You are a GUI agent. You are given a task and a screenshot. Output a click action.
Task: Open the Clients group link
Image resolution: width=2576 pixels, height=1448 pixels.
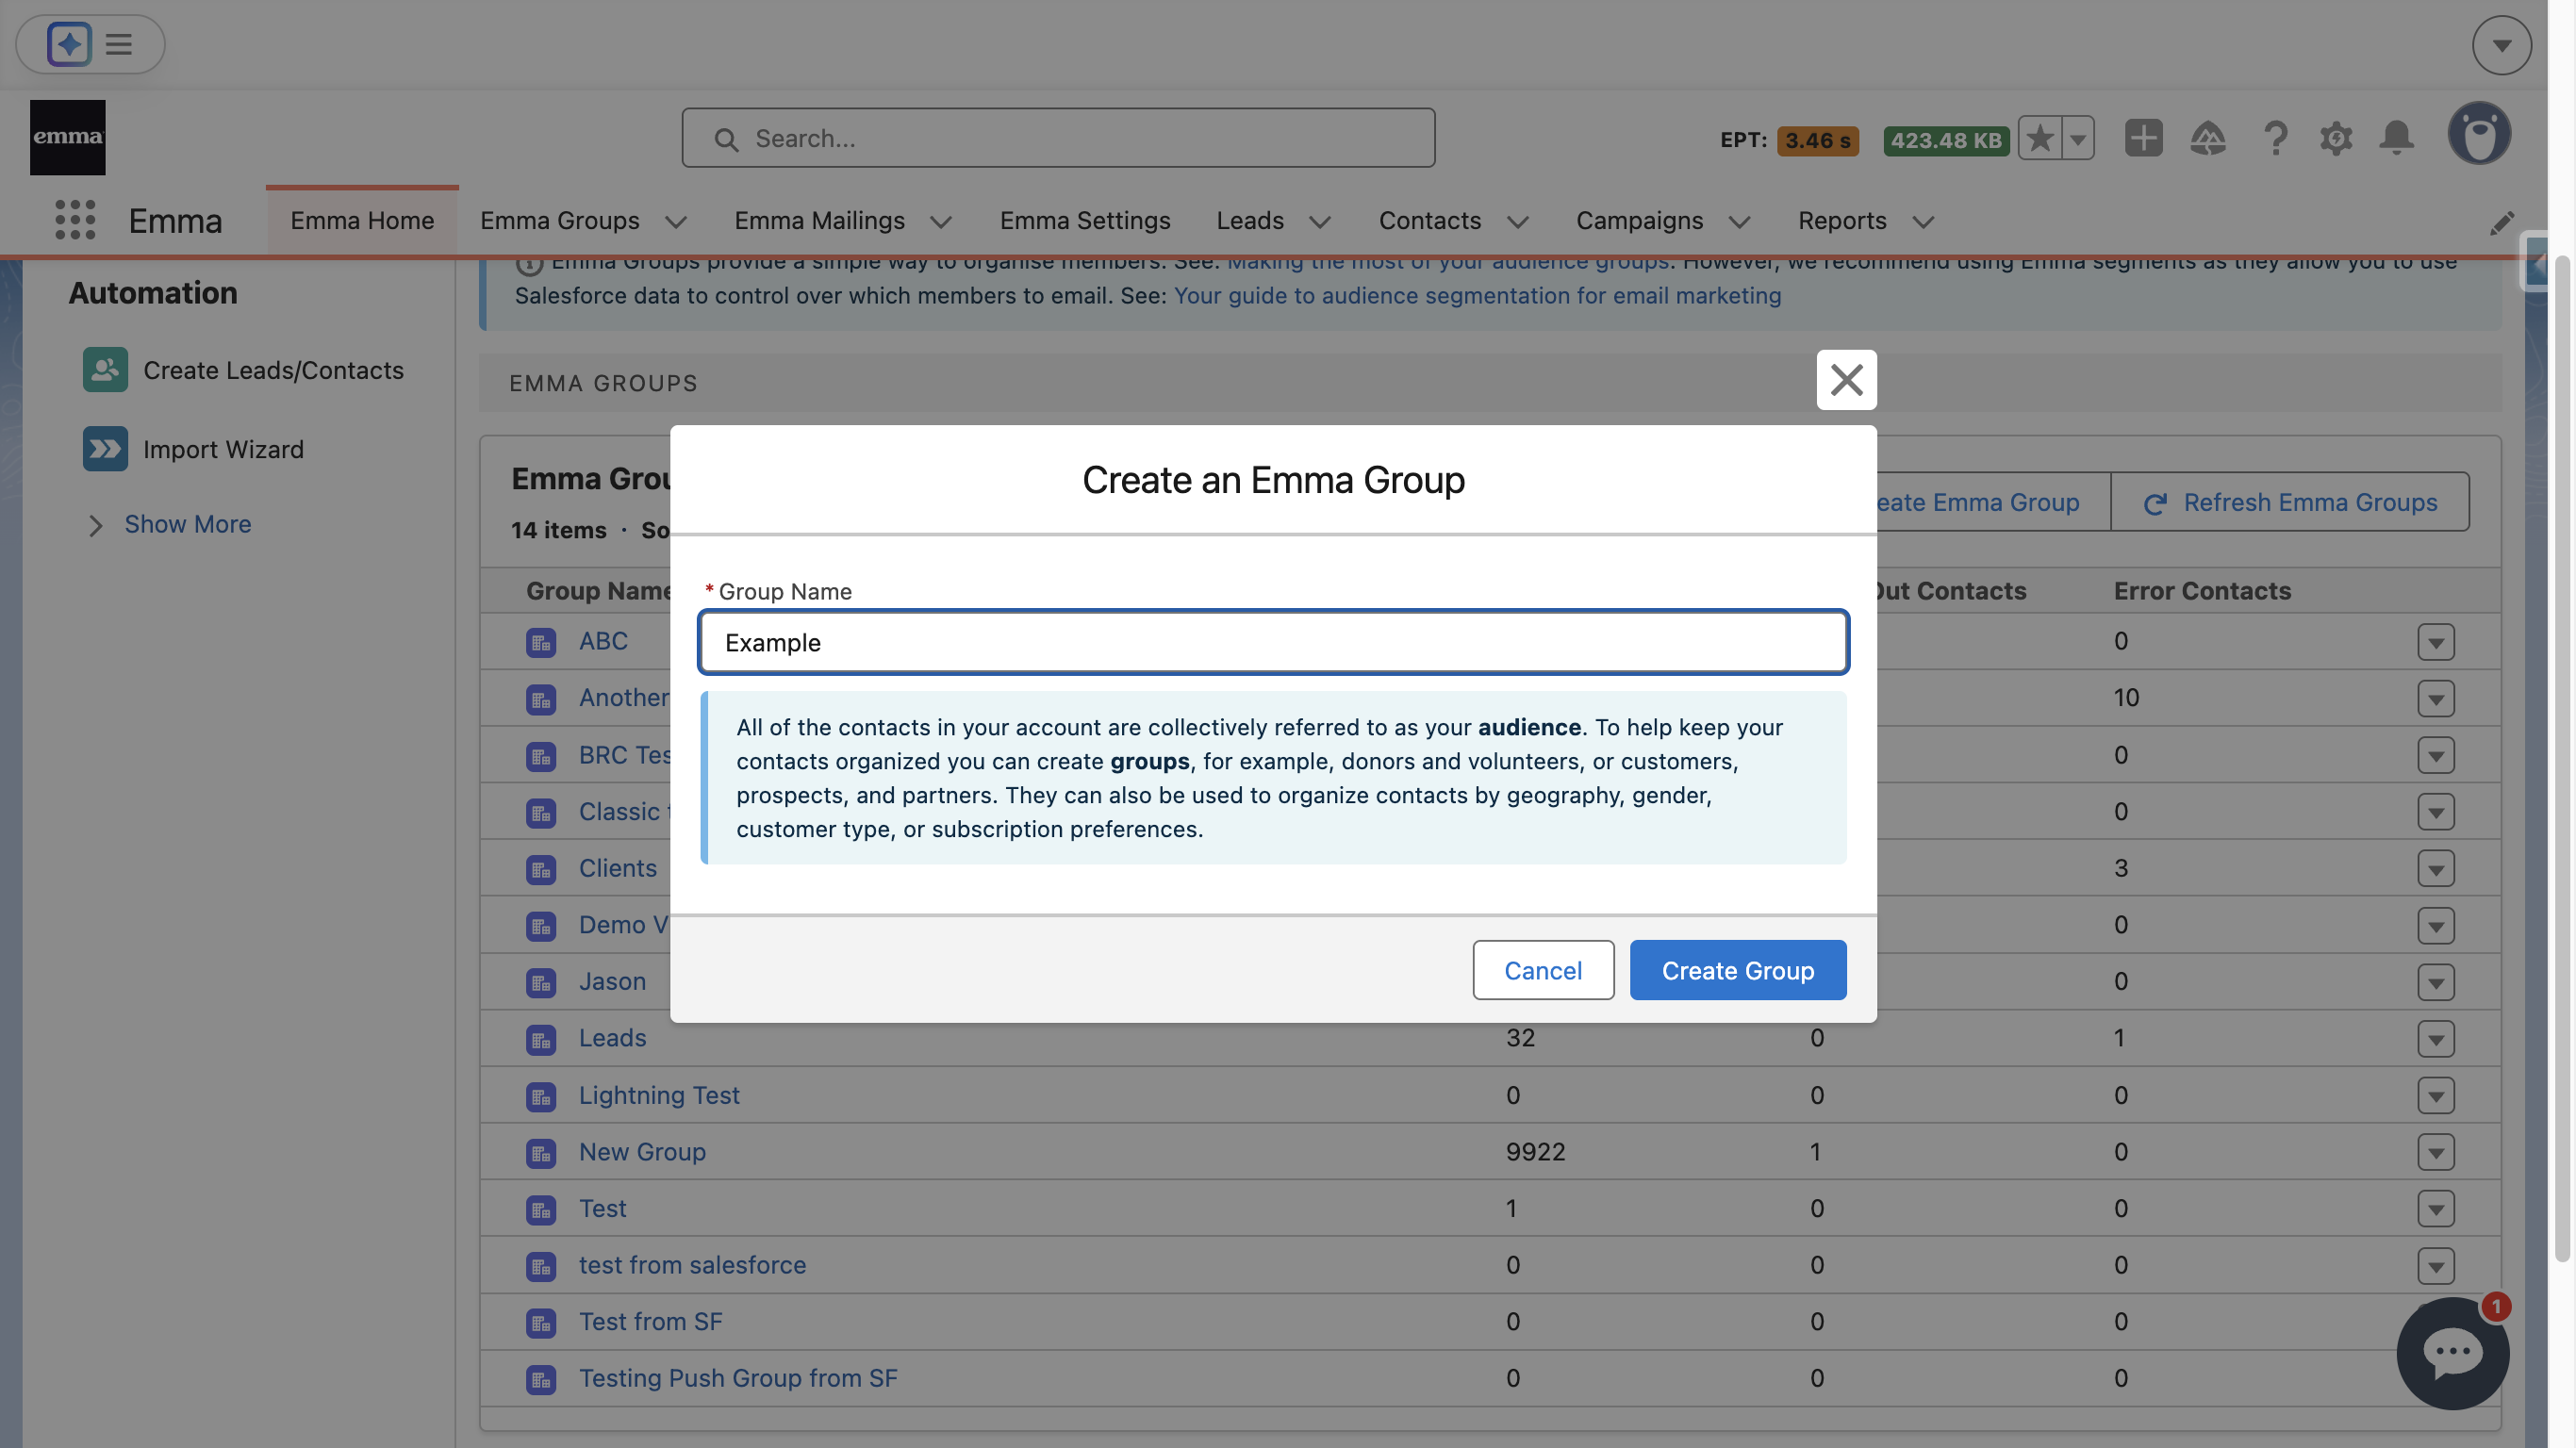[618, 868]
